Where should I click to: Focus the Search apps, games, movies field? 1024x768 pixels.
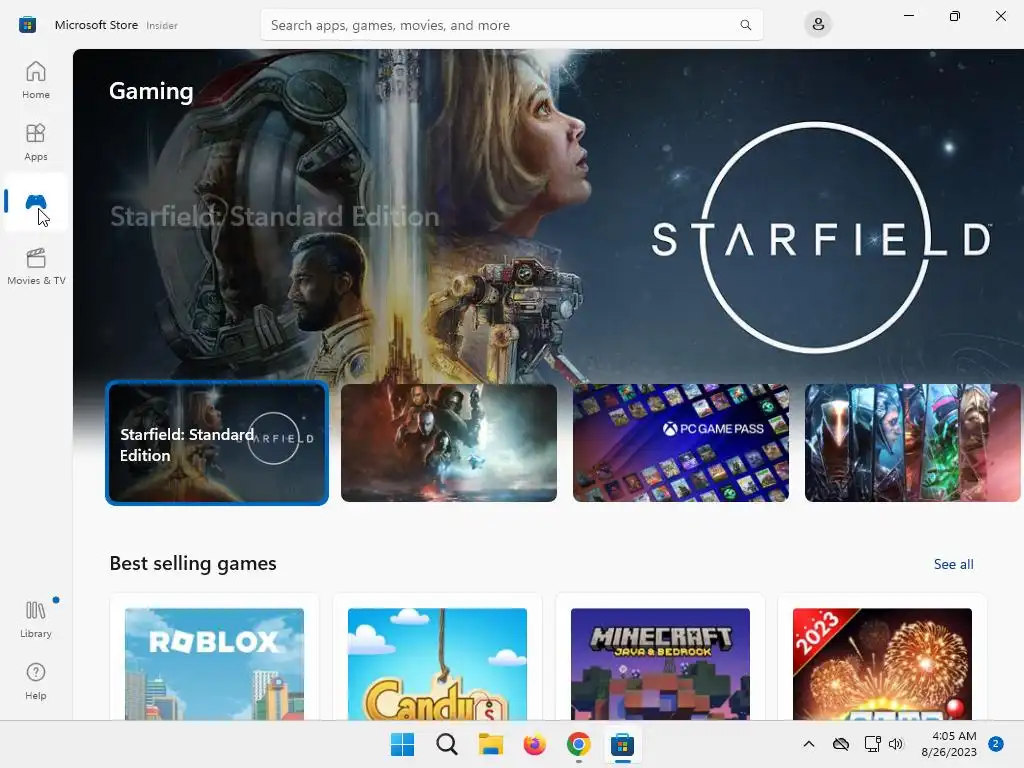511,25
